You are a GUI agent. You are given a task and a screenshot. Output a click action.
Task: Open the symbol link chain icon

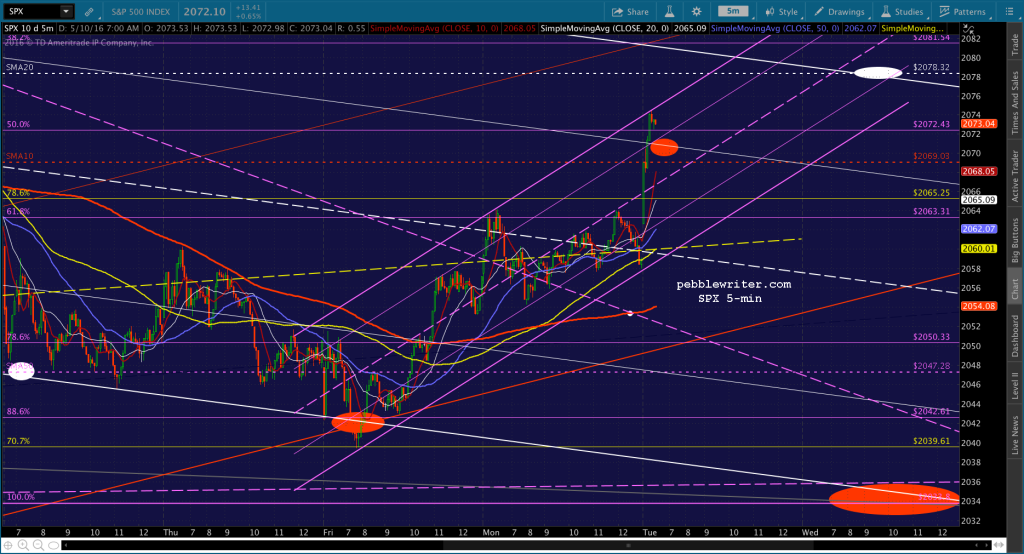pyautogui.click(x=89, y=12)
